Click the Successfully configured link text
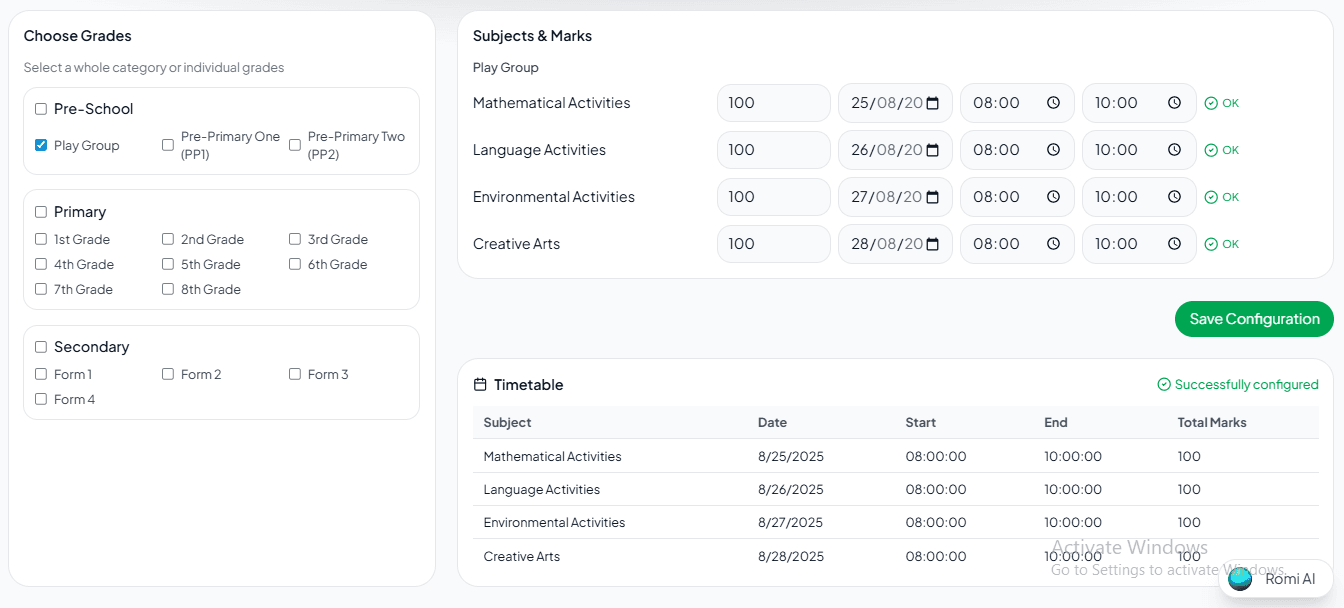This screenshot has width=1344, height=608. click(1247, 384)
